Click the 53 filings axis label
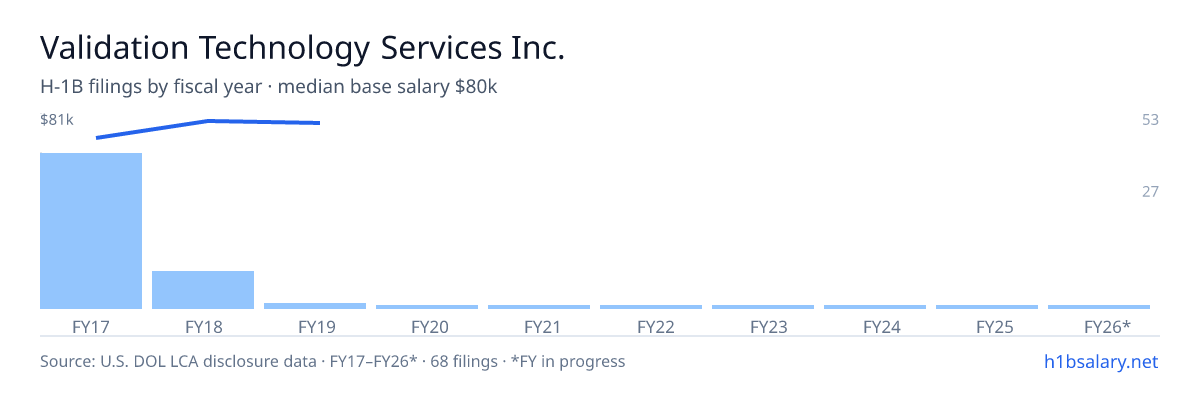The width and height of the screenshot is (1200, 400). tap(1150, 120)
